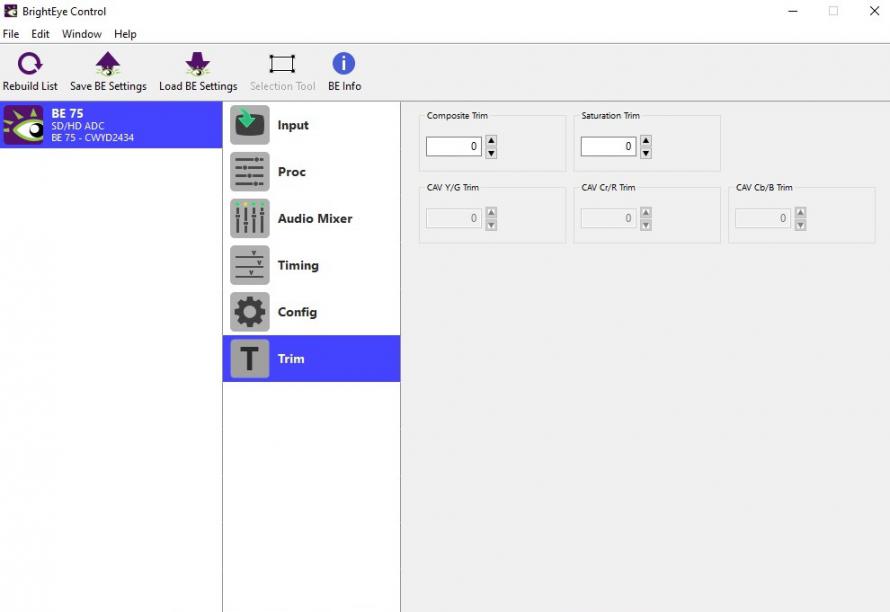The height and width of the screenshot is (612, 890).
Task: Click the Rebuild List label
Action: tap(30, 86)
